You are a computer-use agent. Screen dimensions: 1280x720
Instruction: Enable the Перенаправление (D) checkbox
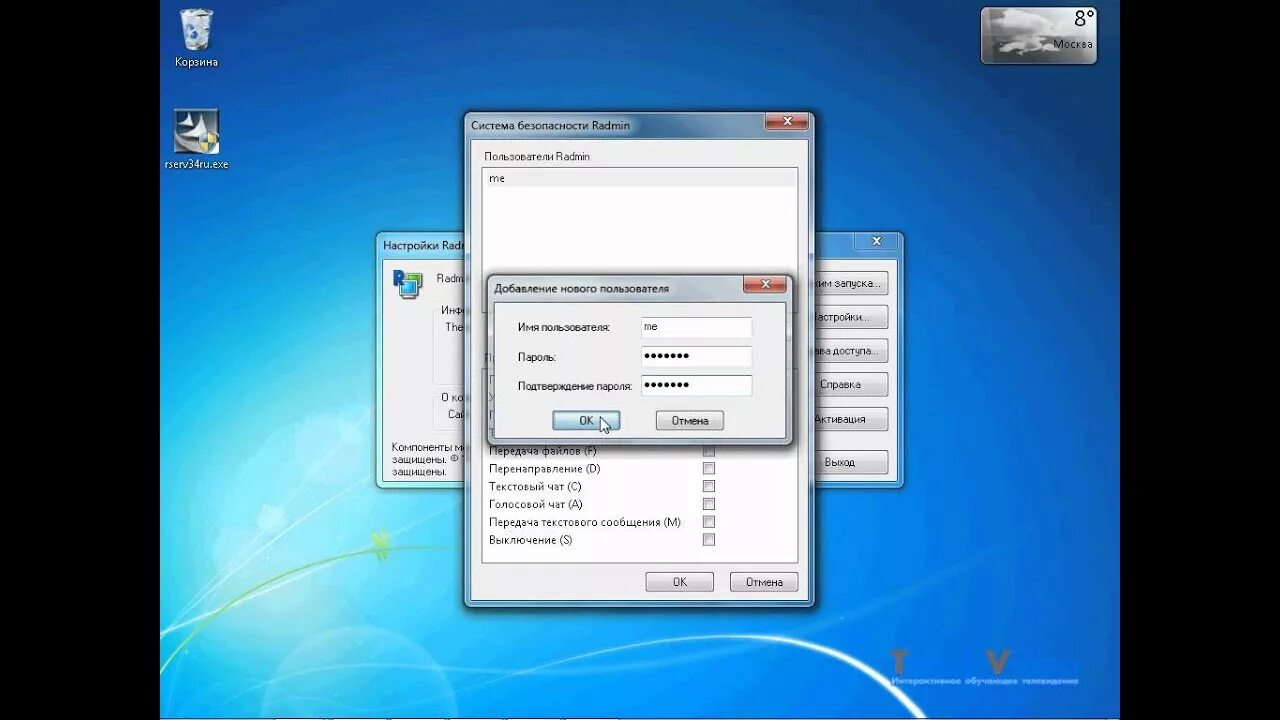click(709, 468)
